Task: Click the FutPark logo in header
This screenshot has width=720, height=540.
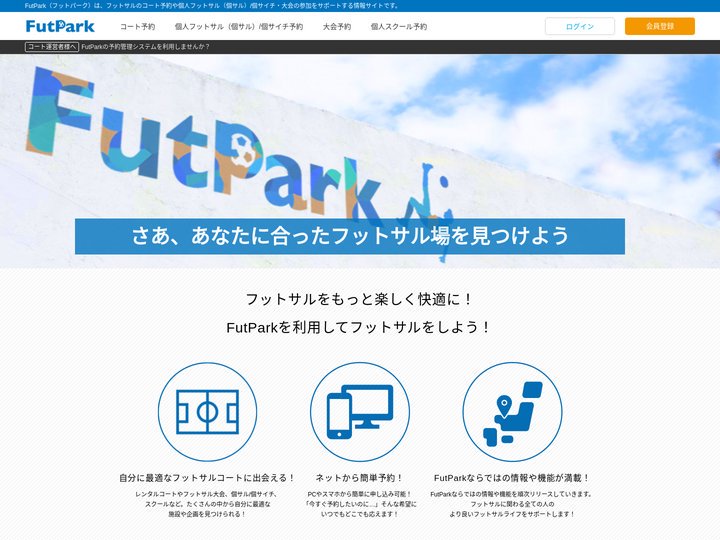Action: (x=60, y=26)
